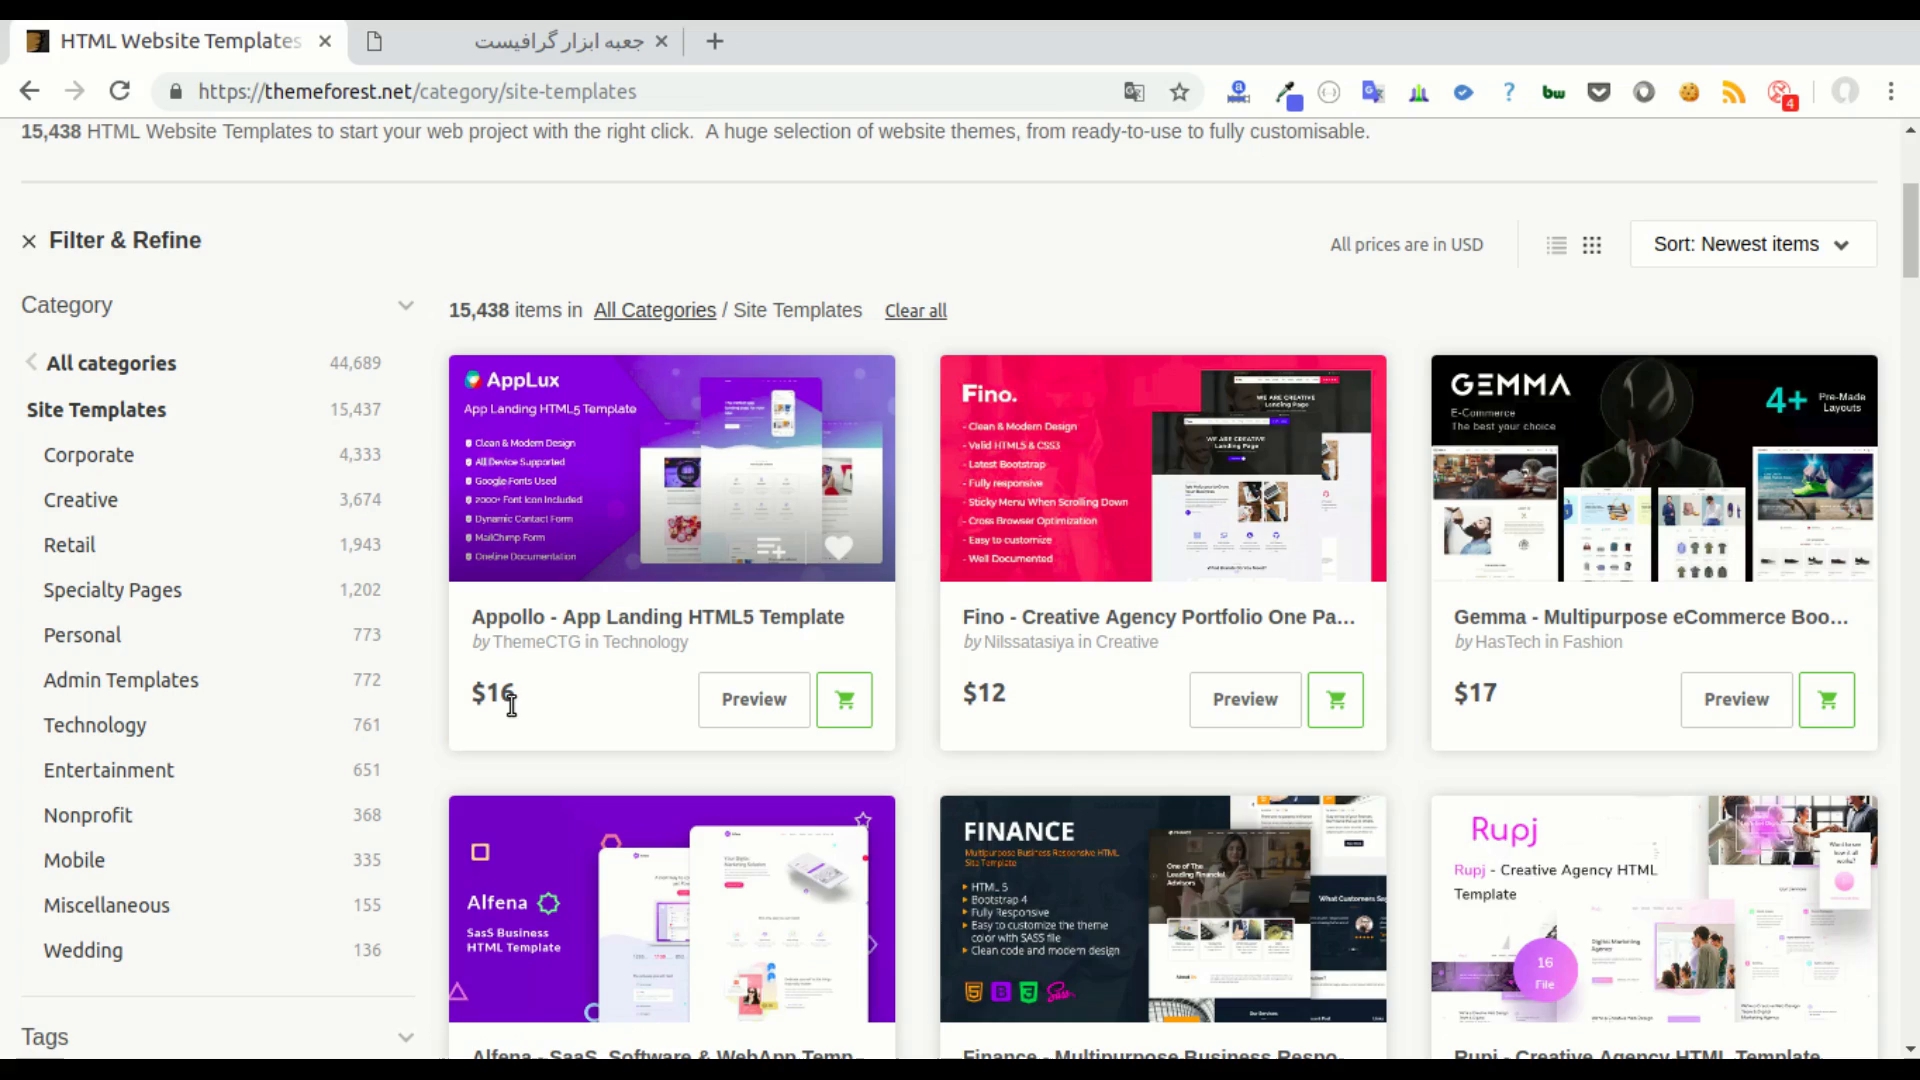Click the Rupj Creative Agency thumbnail

1654,909
